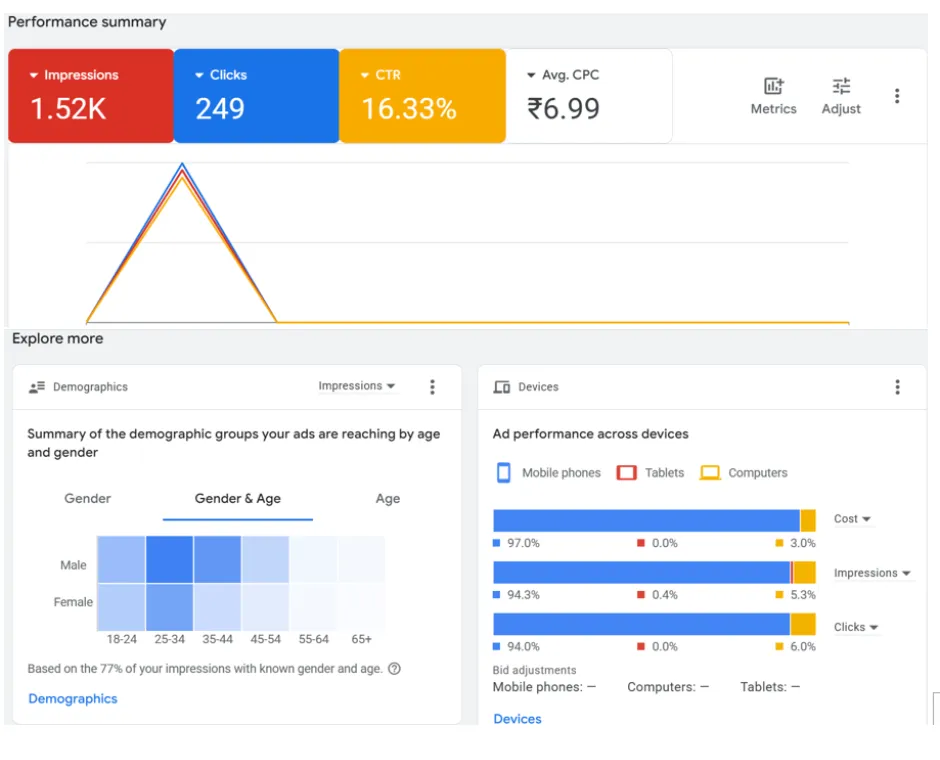Open the Metrics chart icon
Image resolution: width=940 pixels, height=760 pixels.
coord(773,86)
